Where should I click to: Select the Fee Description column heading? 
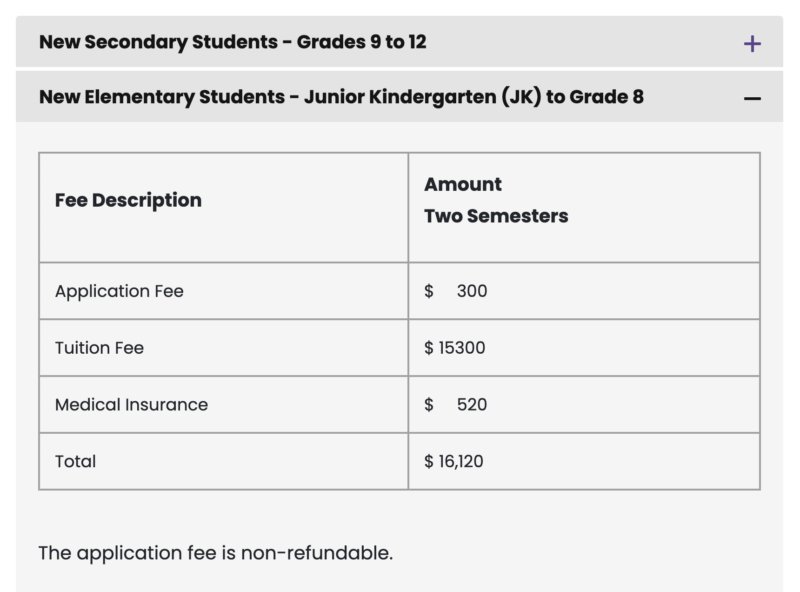tap(128, 200)
